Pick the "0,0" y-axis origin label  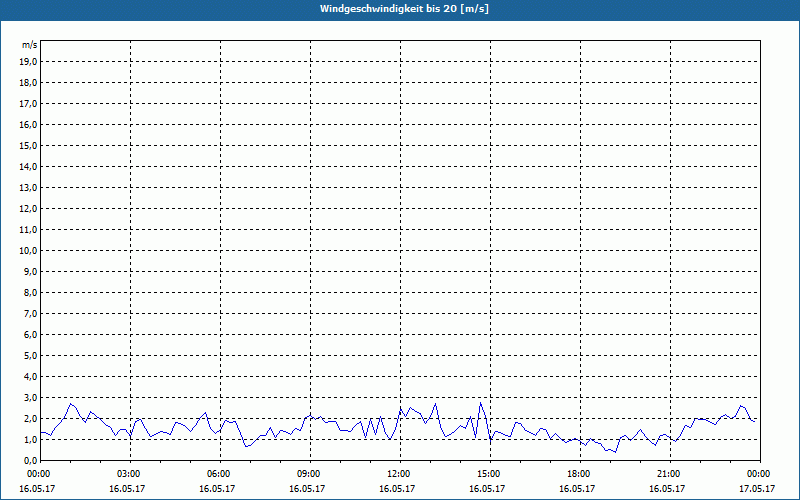[31, 460]
